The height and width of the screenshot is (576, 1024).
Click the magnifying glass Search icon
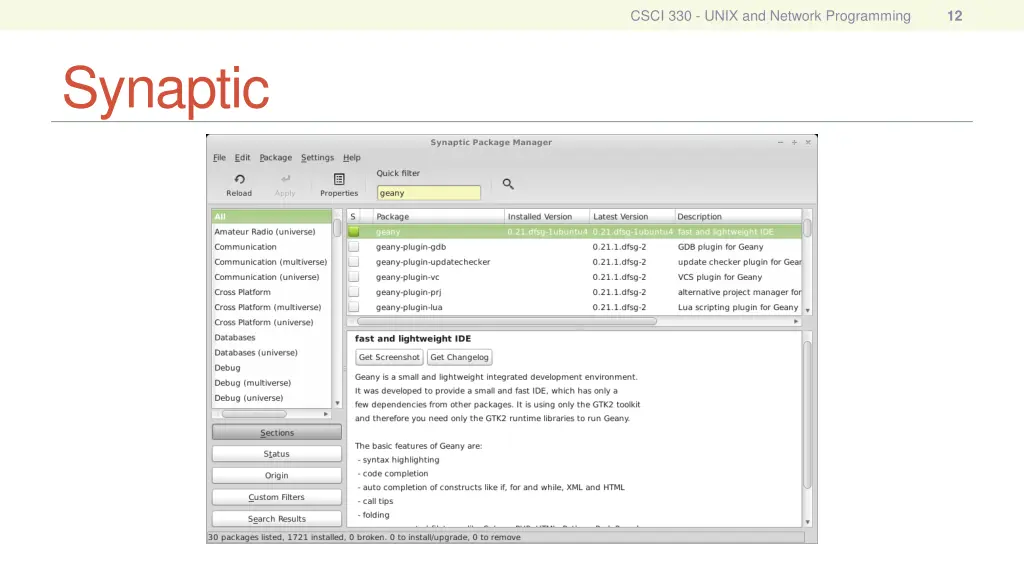(508, 184)
